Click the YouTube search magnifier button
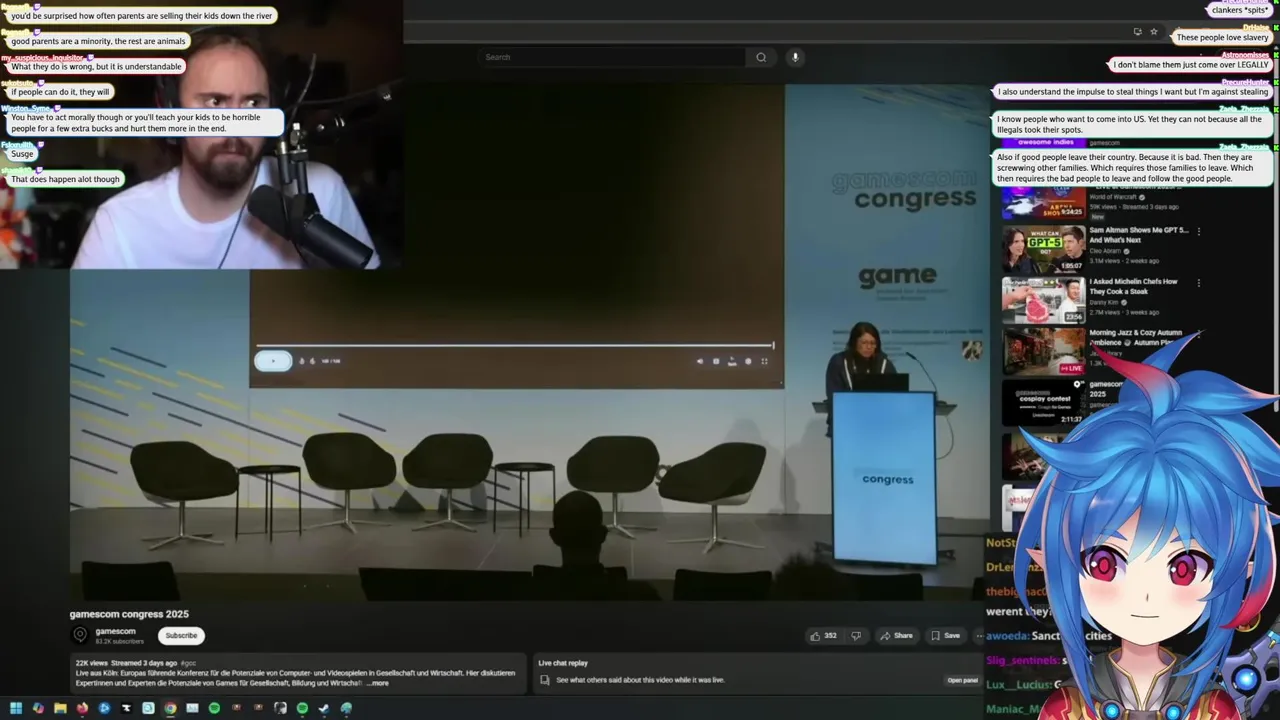 [761, 57]
